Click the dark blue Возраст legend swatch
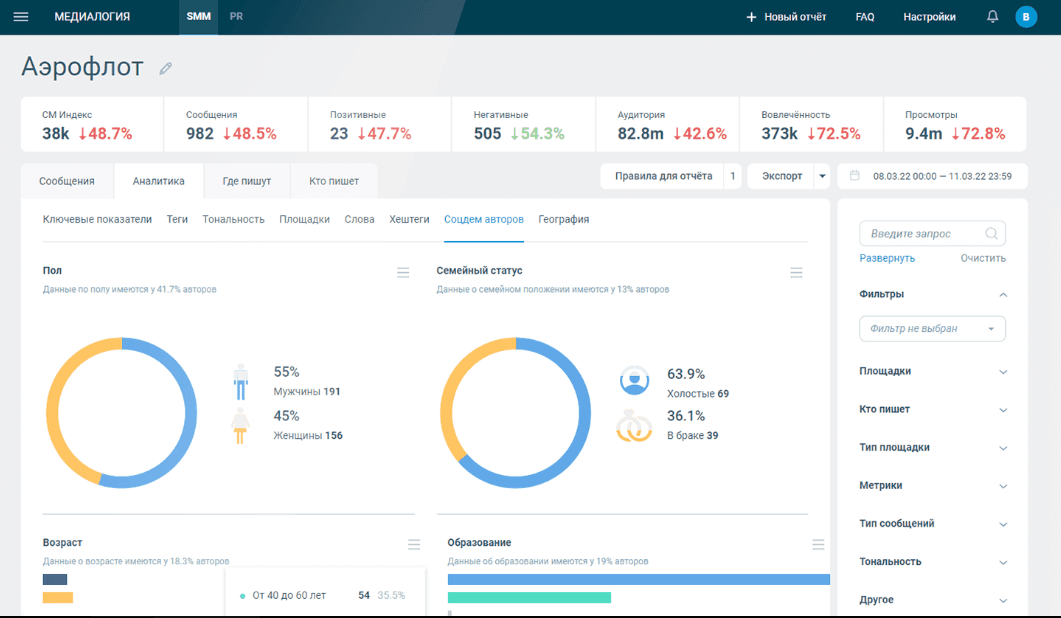 [x=55, y=579]
